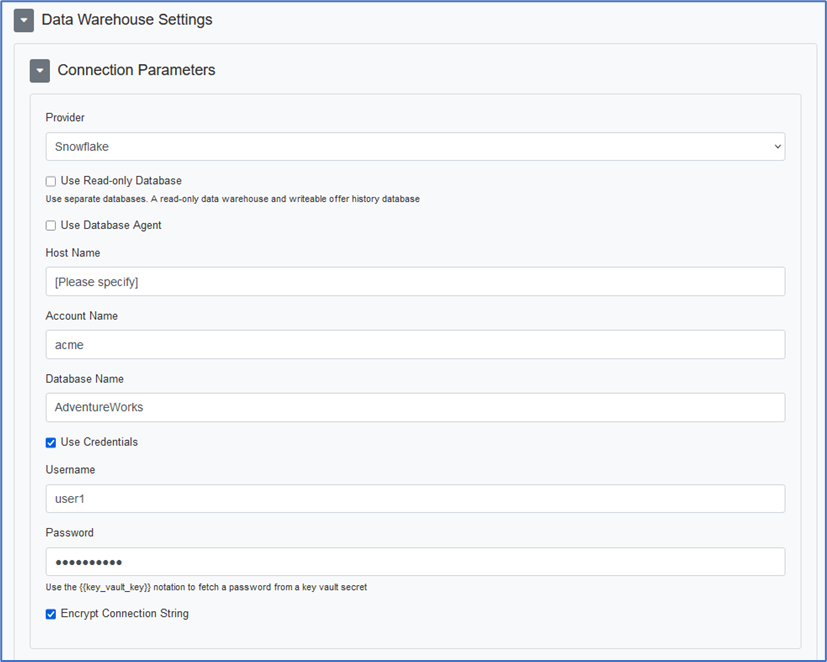Viewport: 827px width, 662px height.
Task: Click the Provider field label
Action: pyautogui.click(x=65, y=118)
